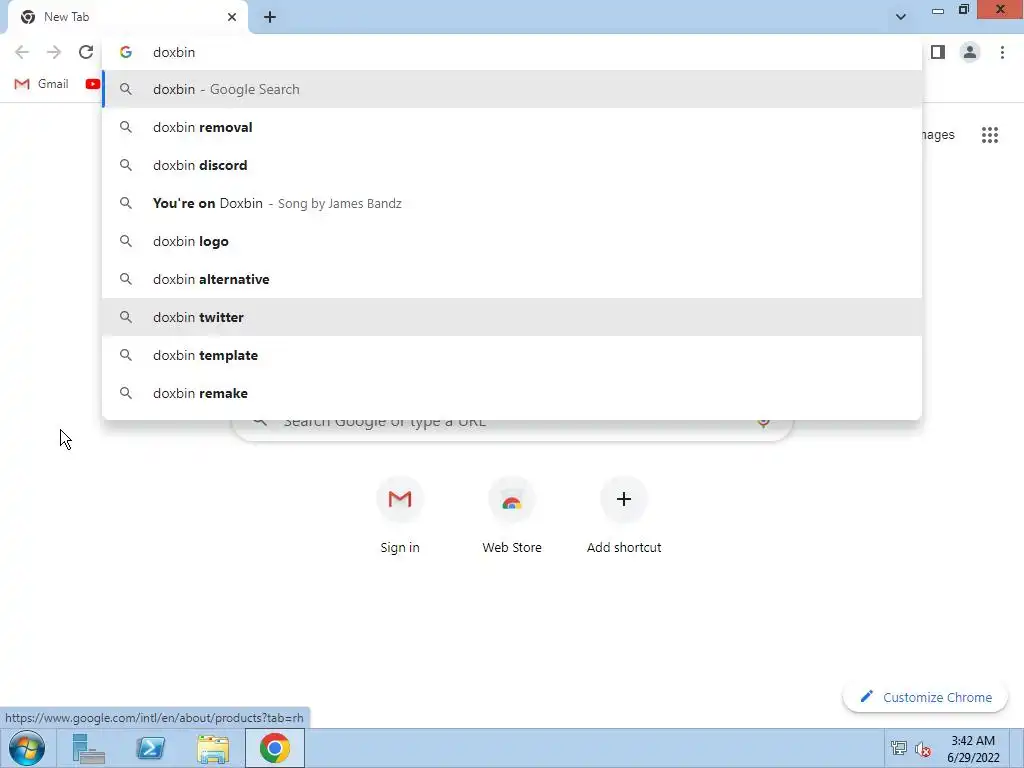Open the Google apps grid
1024x768 pixels.
(990, 135)
